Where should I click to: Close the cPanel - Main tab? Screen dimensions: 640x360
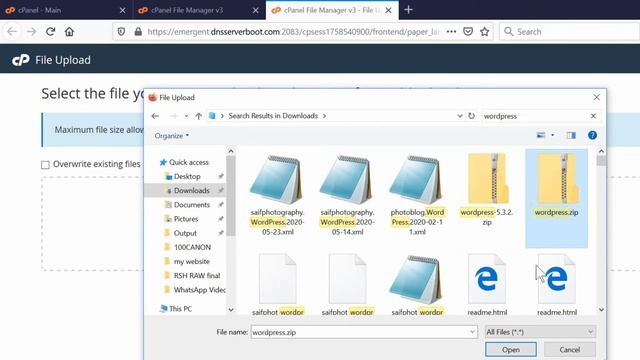[122, 10]
